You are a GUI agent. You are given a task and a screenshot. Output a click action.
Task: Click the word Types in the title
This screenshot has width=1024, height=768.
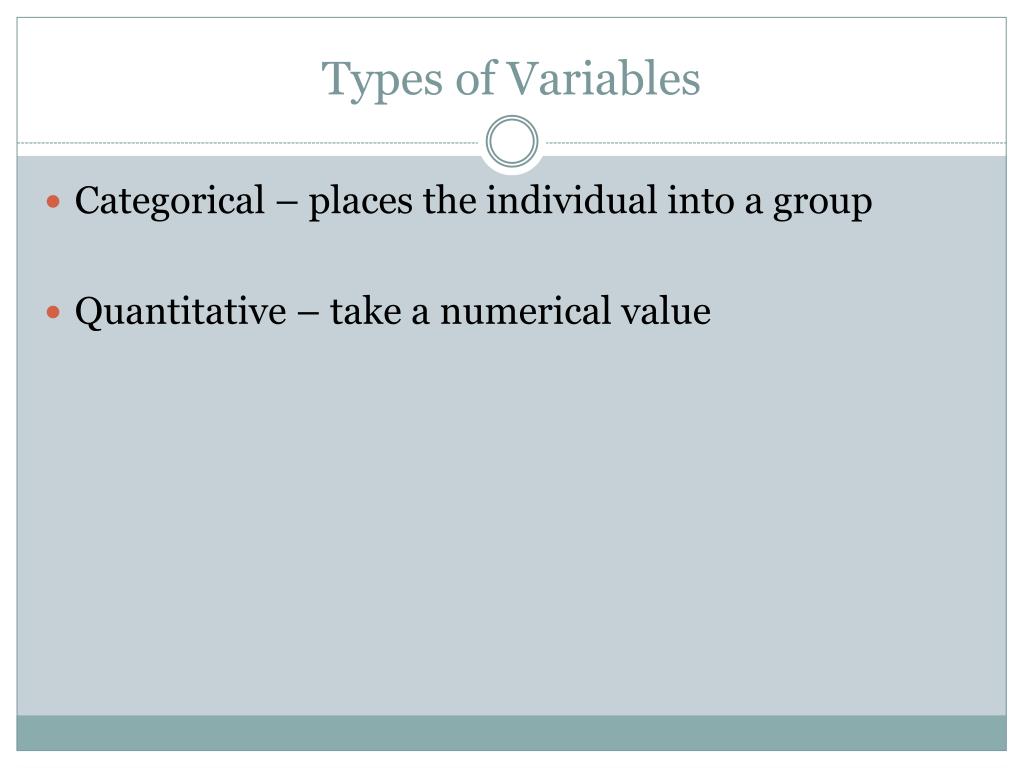tap(383, 81)
